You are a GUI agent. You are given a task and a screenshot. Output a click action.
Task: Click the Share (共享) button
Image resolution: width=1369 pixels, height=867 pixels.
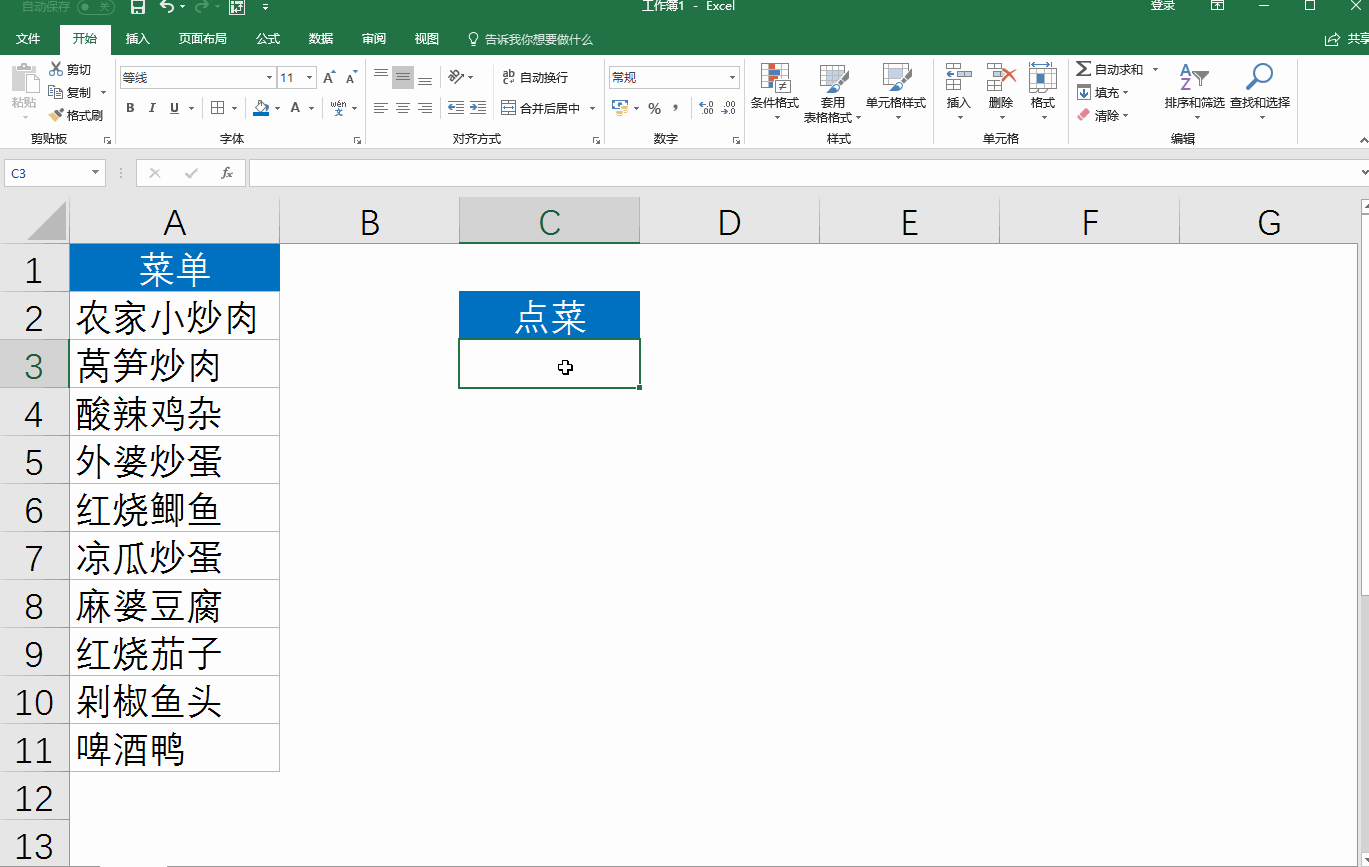point(1346,39)
